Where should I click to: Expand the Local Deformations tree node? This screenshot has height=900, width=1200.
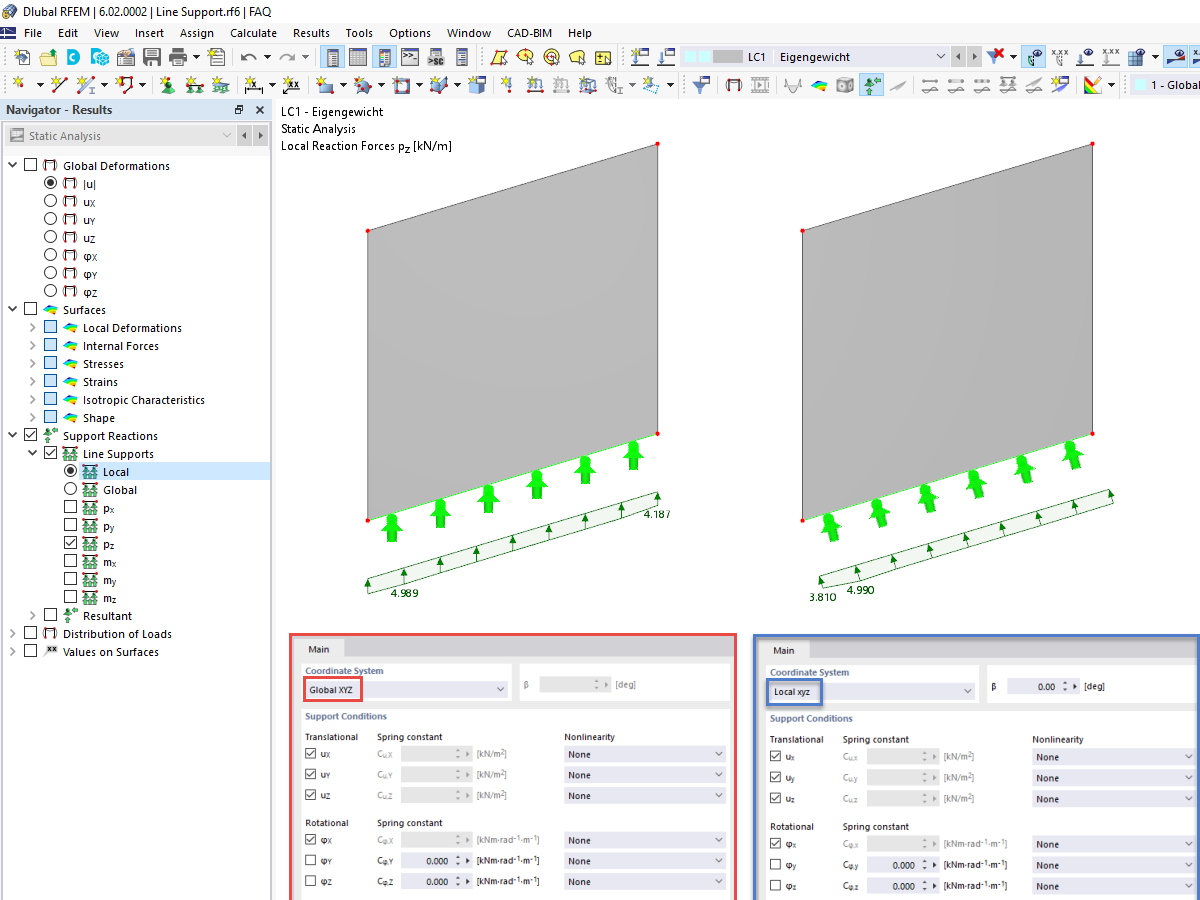pyautogui.click(x=32, y=328)
